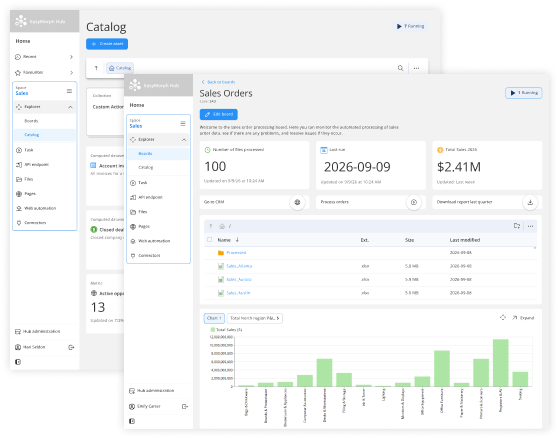Image resolution: width=559 pixels, height=439 pixels.
Task: Click Create asset button in Catalog window
Action: 107,44
